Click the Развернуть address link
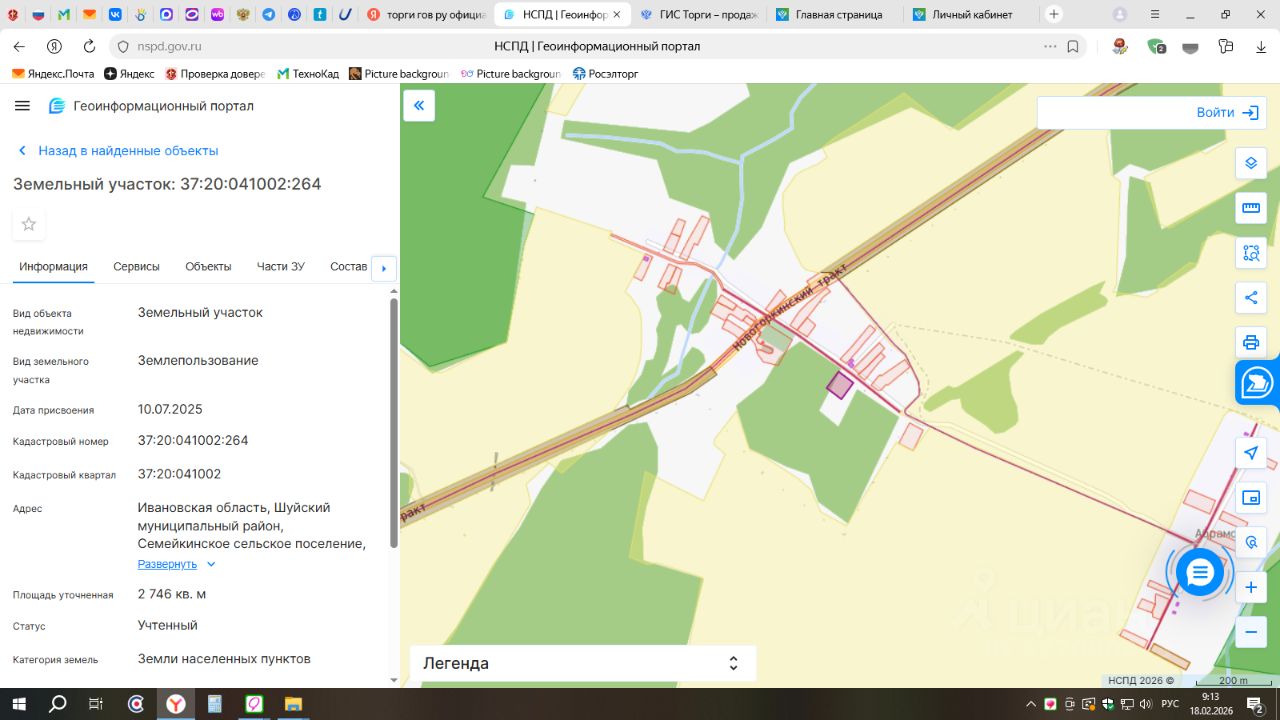This screenshot has height=720, width=1280. click(167, 564)
